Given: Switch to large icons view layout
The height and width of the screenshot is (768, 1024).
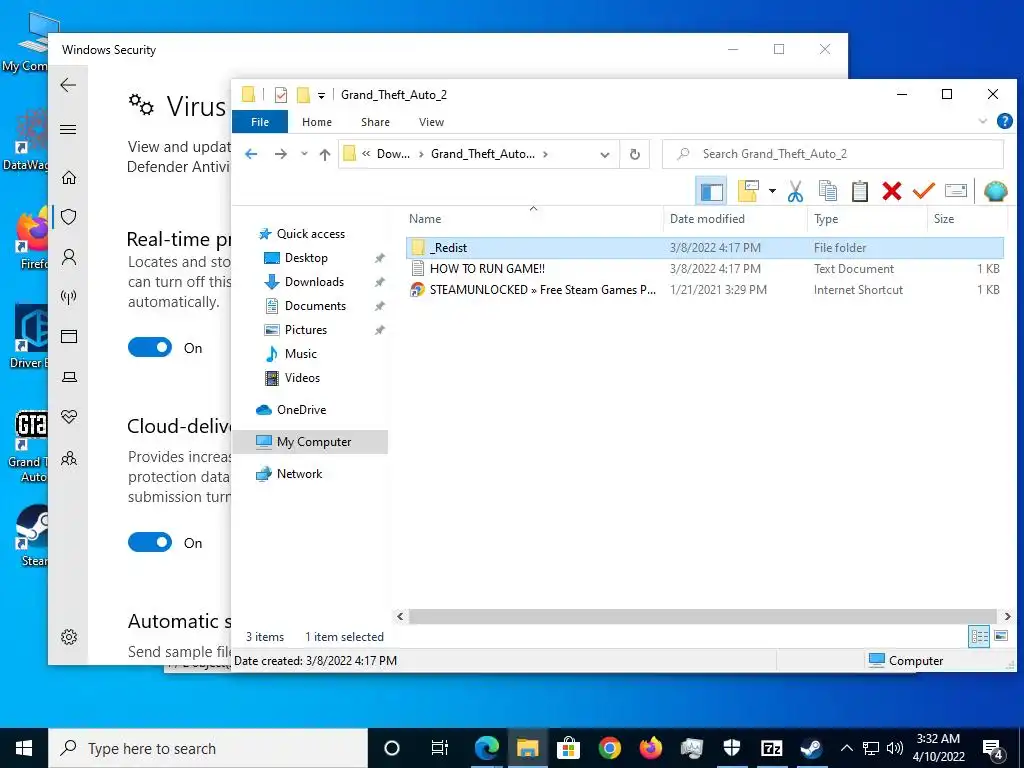Looking at the screenshot, I should (1000, 635).
